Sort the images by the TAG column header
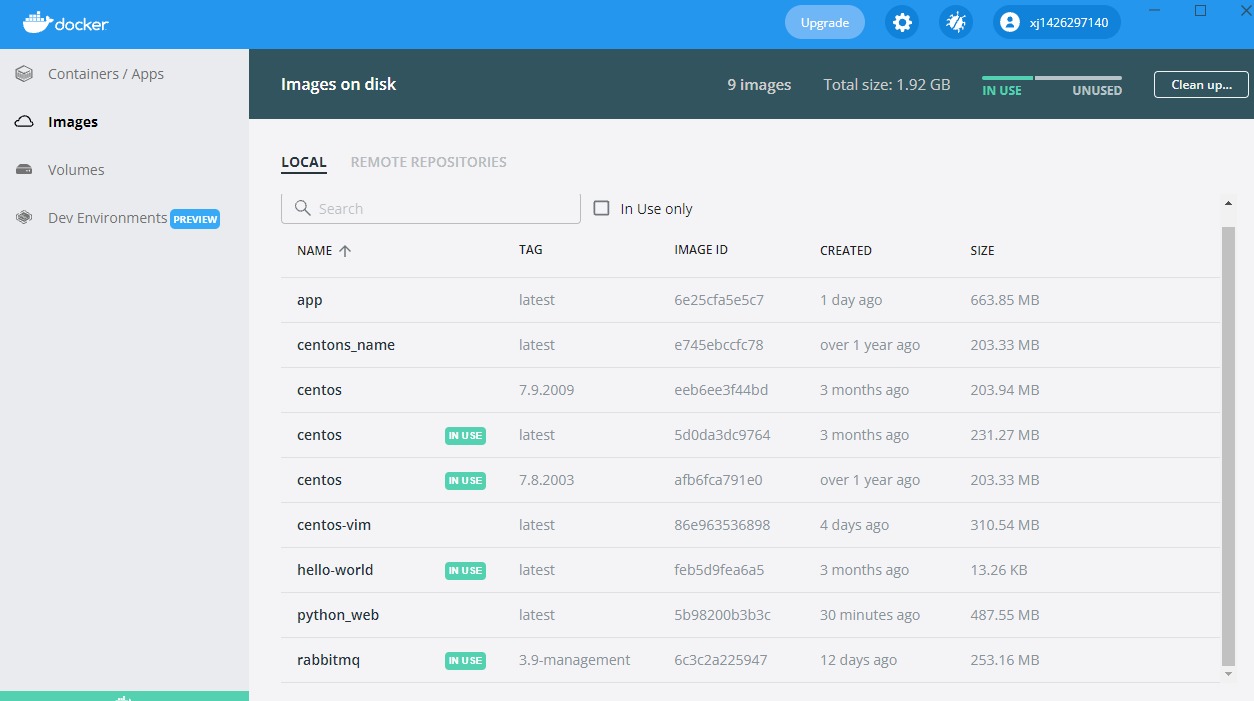Screen dimensions: 1254x701 (531, 250)
